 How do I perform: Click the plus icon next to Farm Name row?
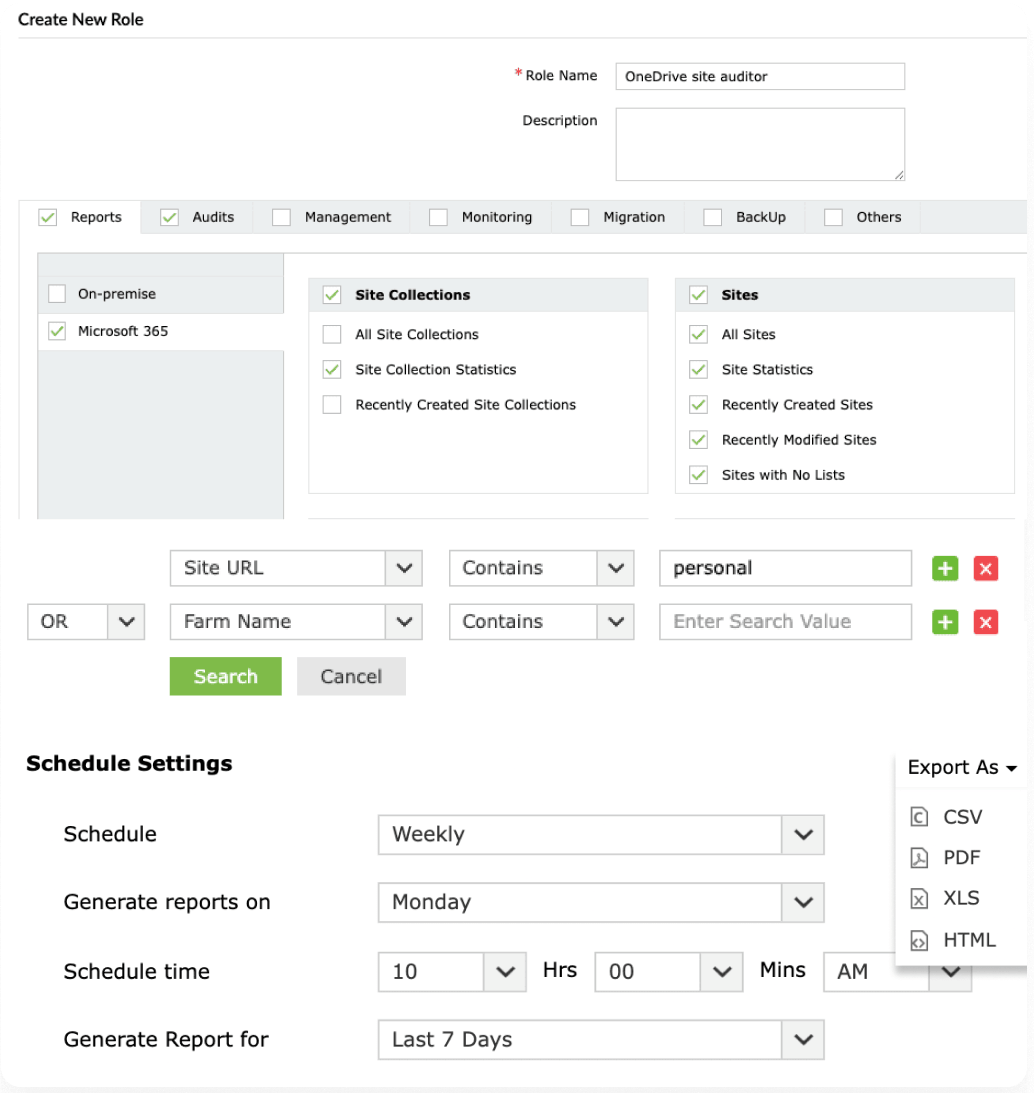point(944,621)
